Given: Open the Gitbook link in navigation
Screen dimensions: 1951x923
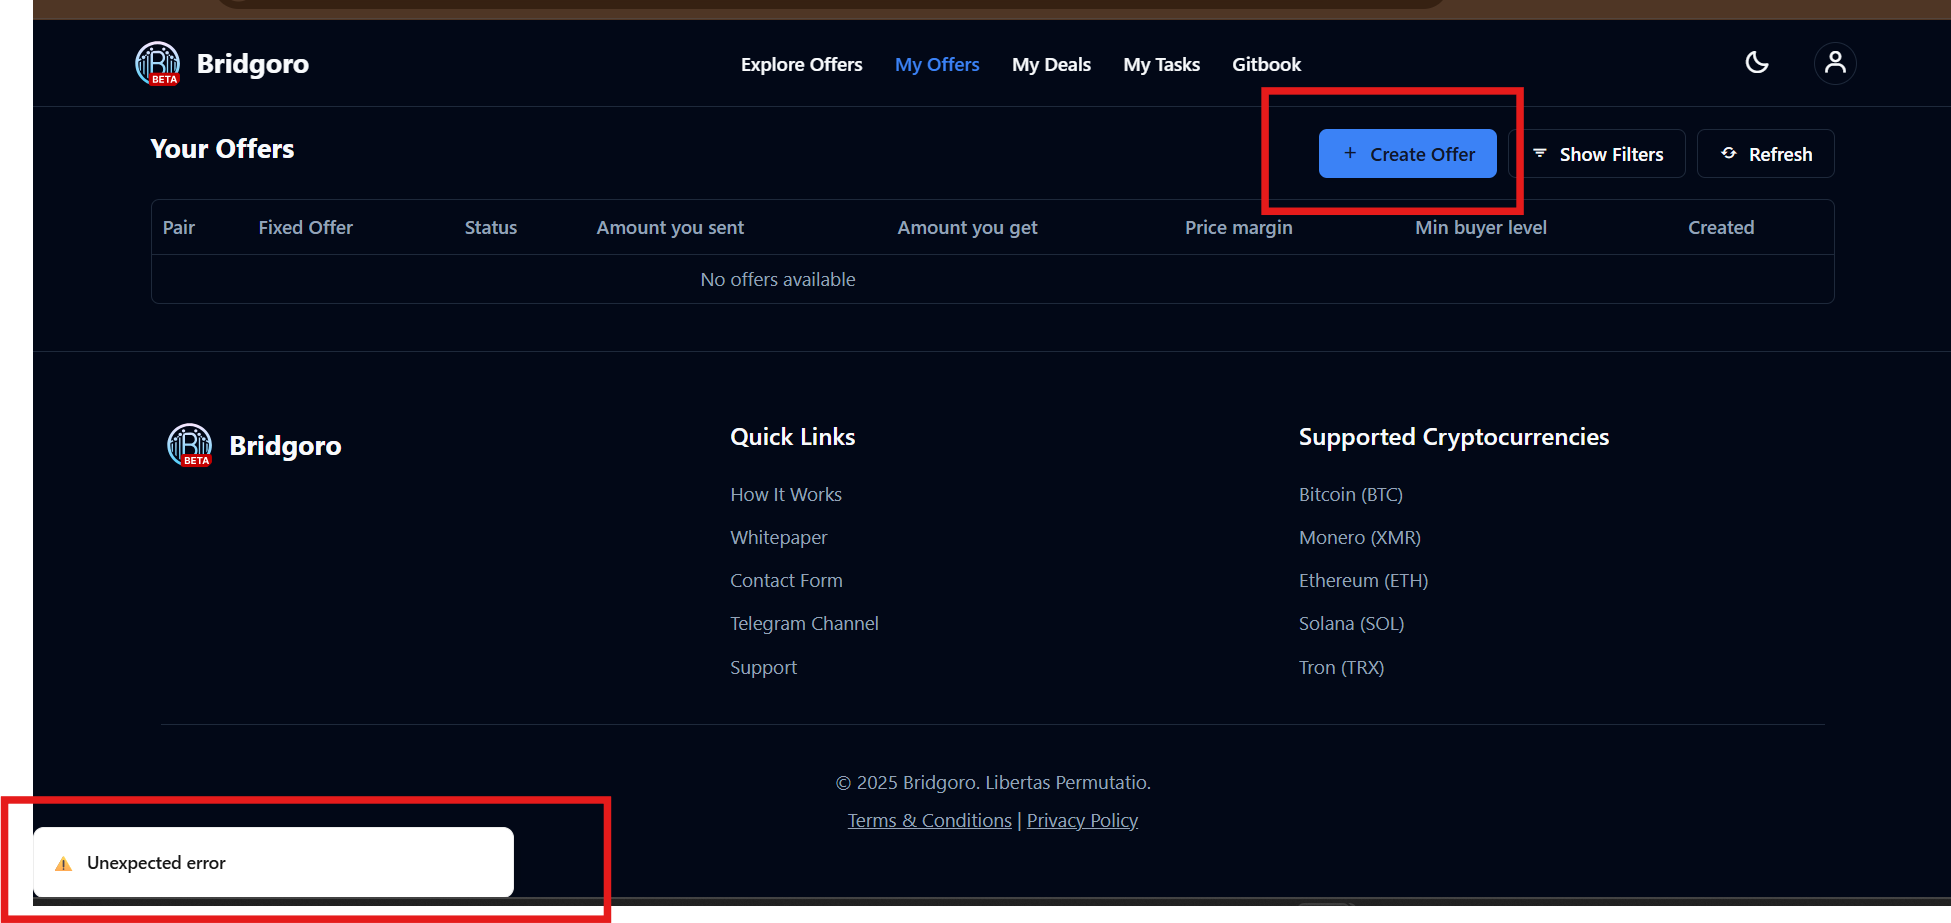Looking at the screenshot, I should click(1266, 64).
